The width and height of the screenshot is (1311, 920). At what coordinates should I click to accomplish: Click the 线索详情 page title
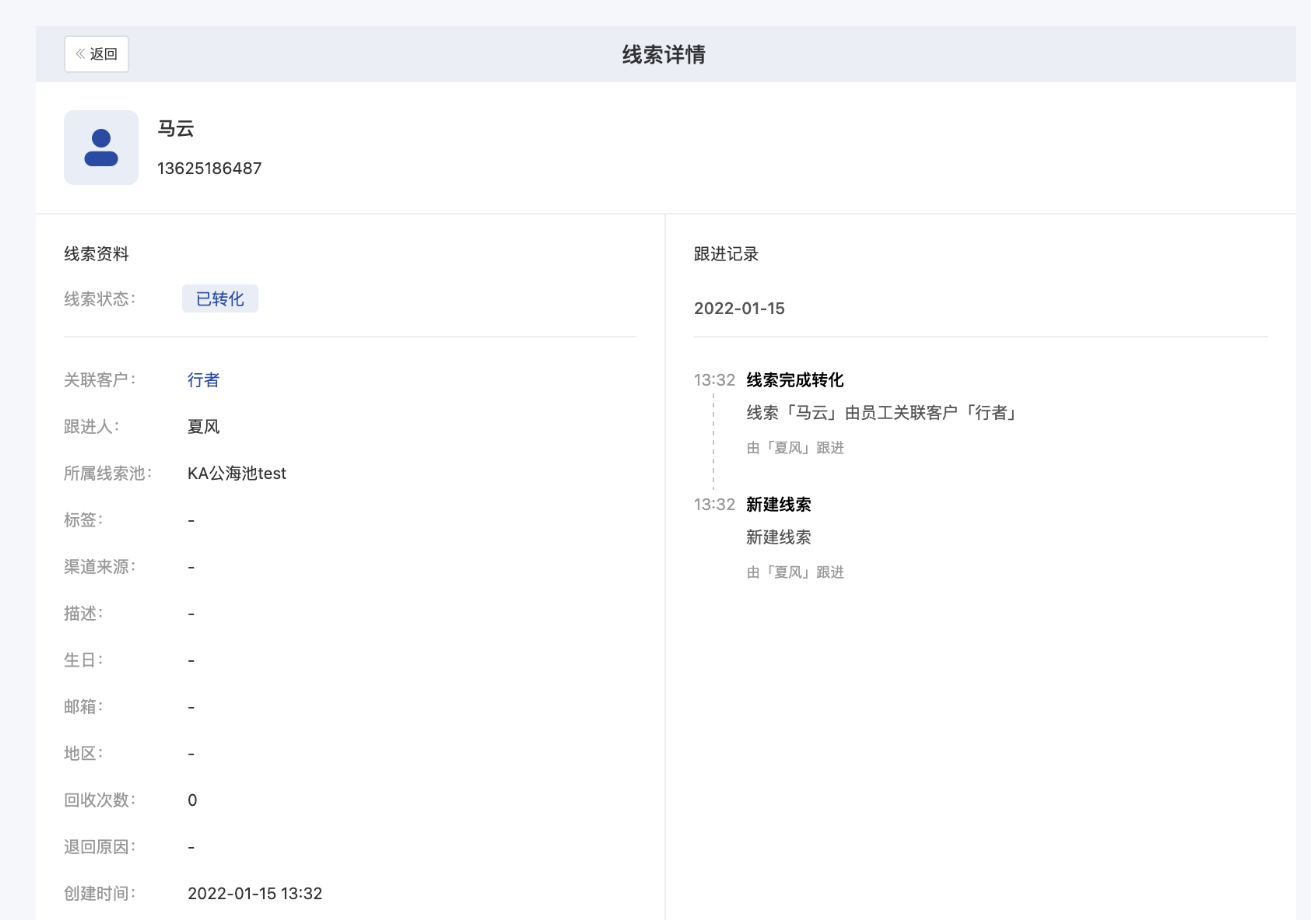664,55
